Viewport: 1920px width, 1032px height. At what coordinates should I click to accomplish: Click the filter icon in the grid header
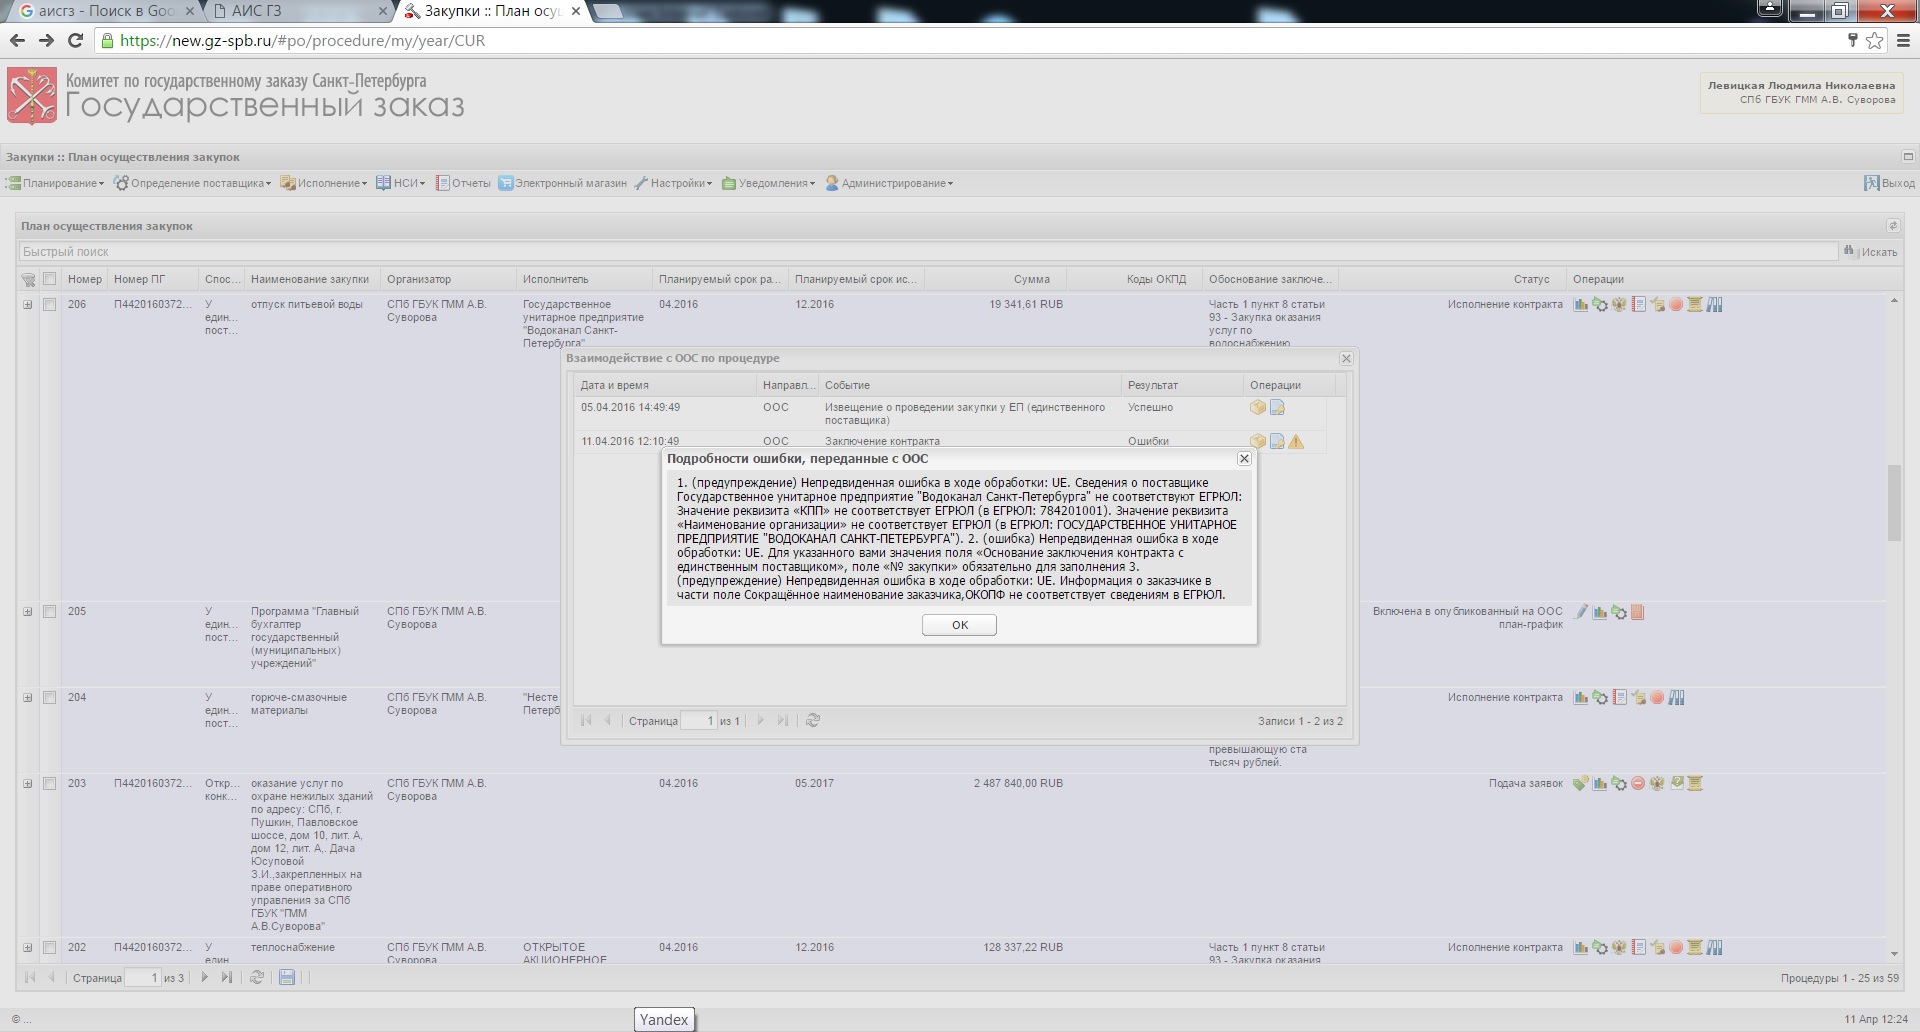coord(28,280)
